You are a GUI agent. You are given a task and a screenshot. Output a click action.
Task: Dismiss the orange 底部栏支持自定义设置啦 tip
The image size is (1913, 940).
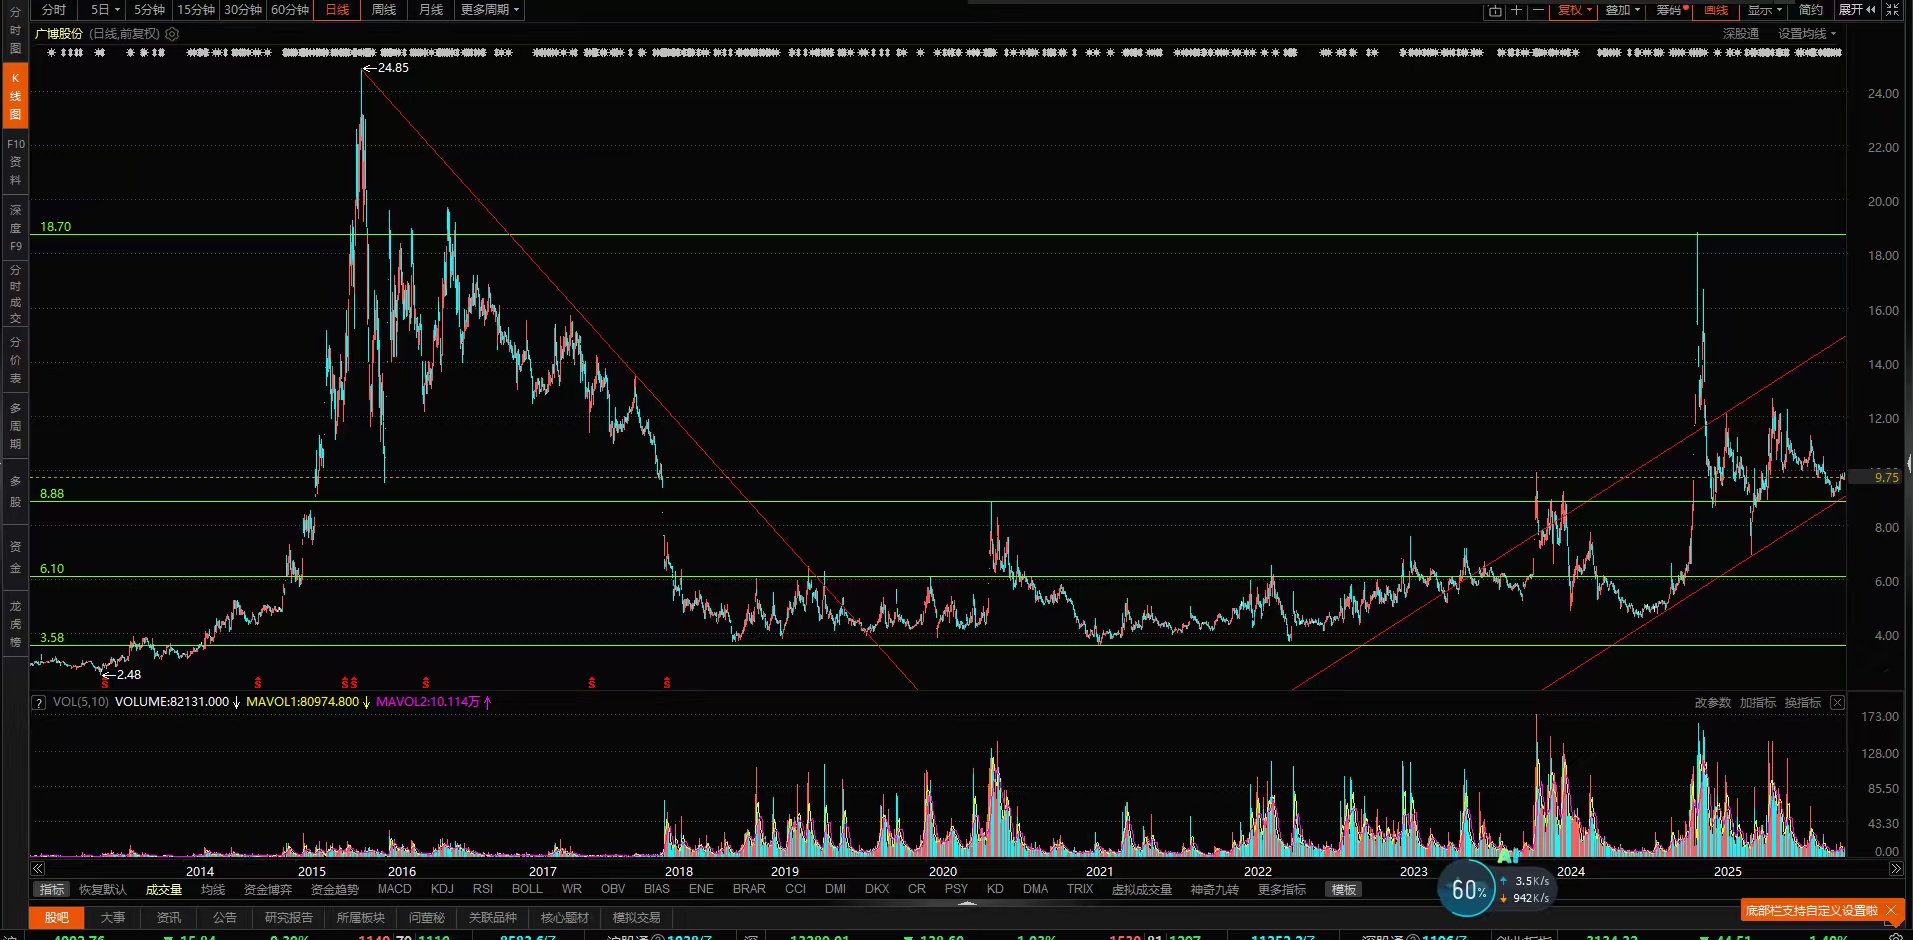(x=1891, y=911)
